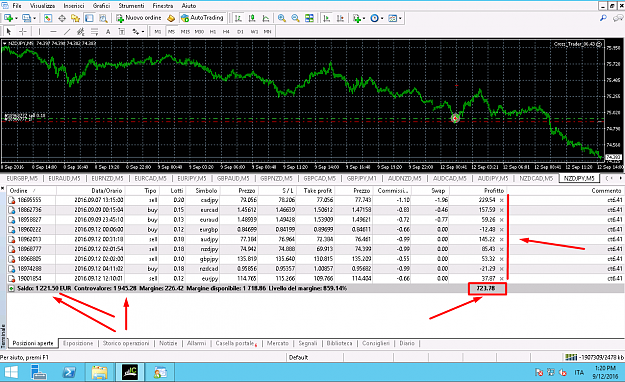Open the Strumenti menu
625x382 pixels.
tap(131, 6)
